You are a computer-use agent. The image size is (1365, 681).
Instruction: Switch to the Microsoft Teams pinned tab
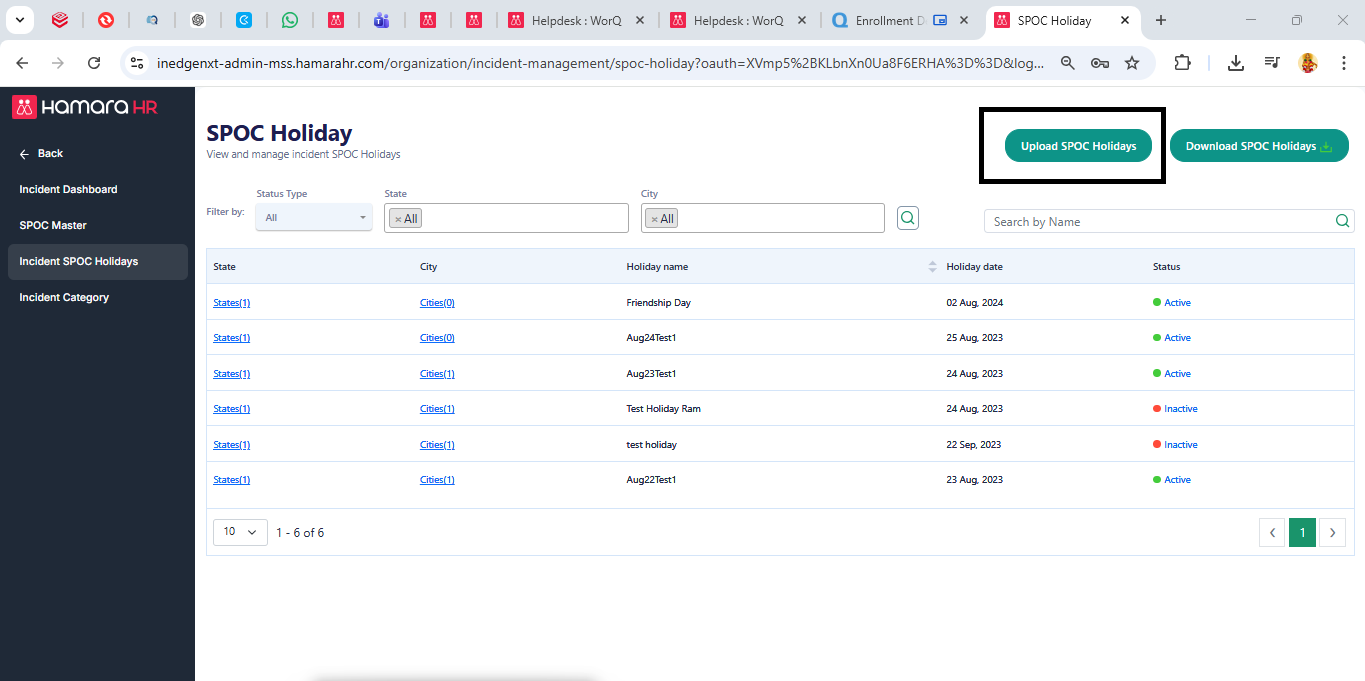[x=381, y=20]
